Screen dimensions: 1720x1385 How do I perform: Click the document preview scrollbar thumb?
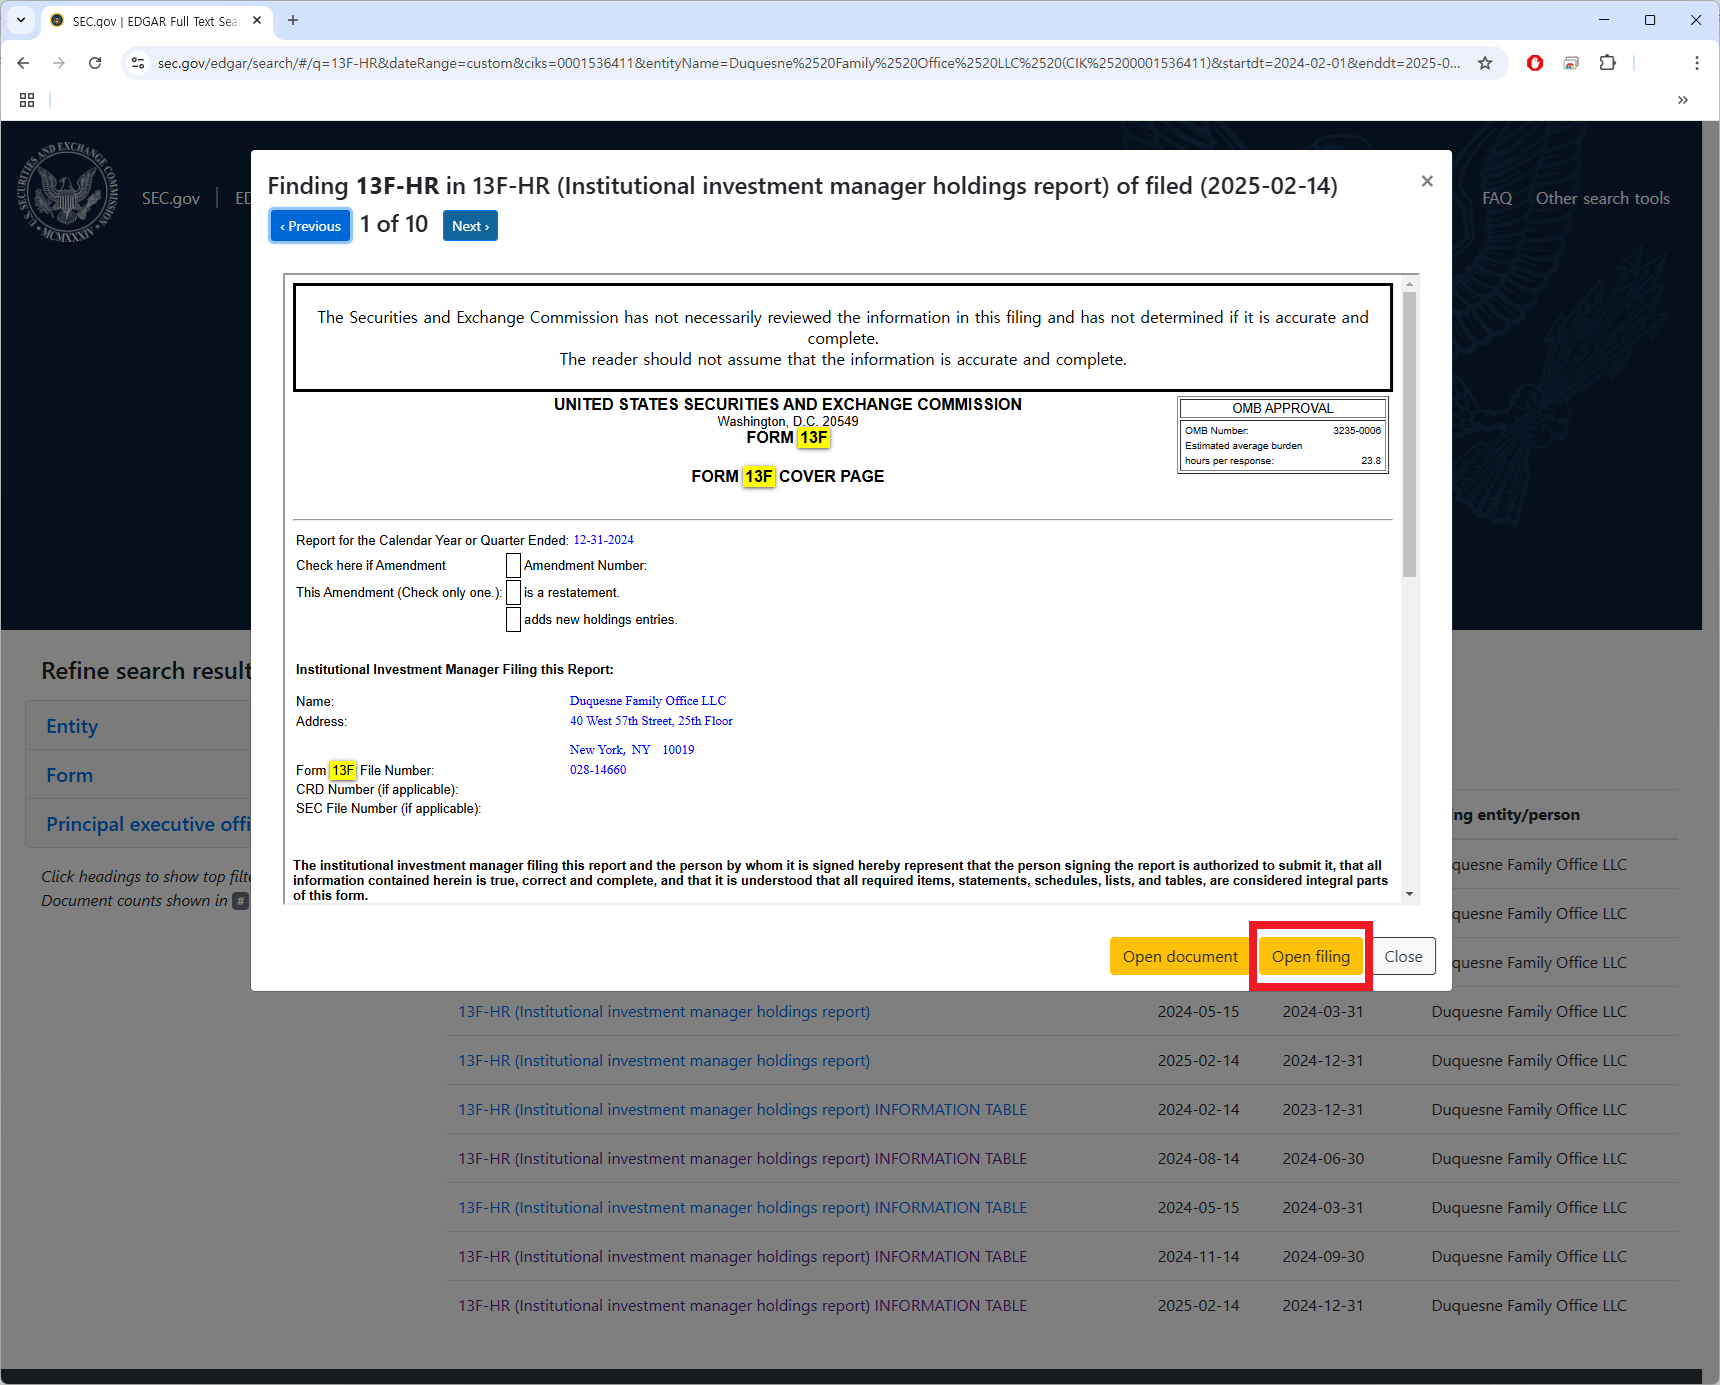pos(1409,435)
